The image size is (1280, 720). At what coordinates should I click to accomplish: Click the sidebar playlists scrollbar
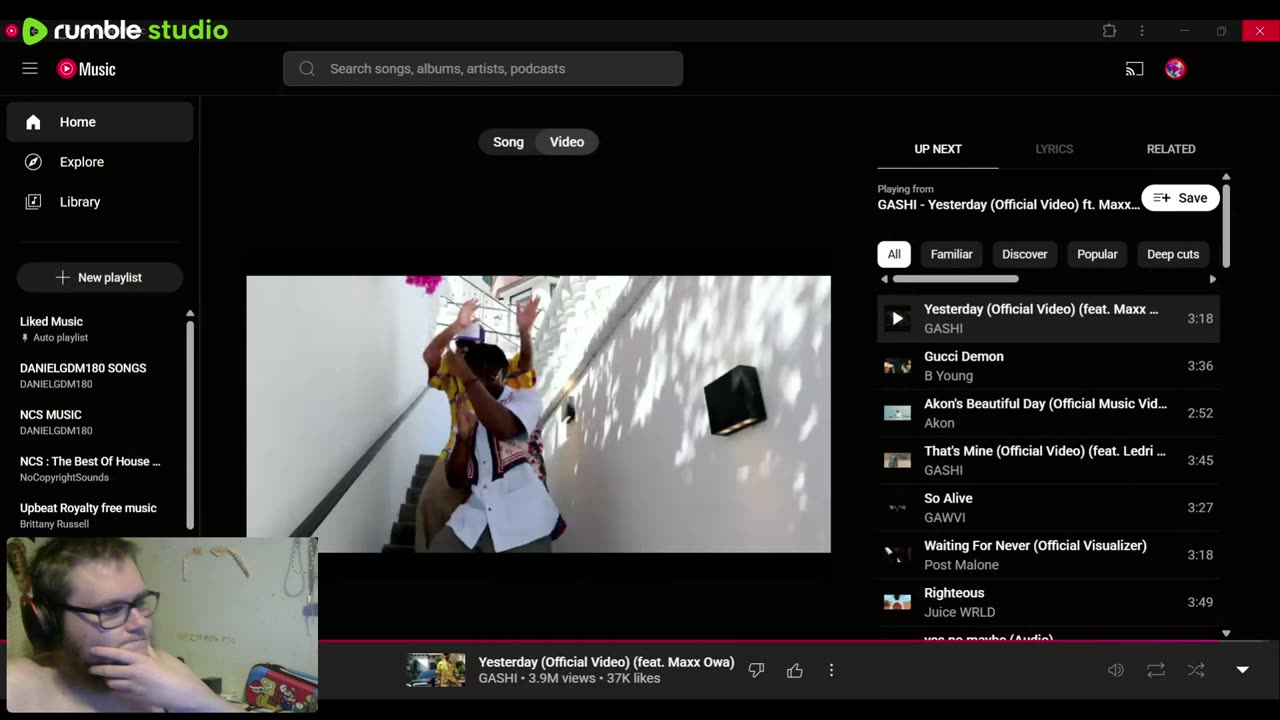pos(190,424)
